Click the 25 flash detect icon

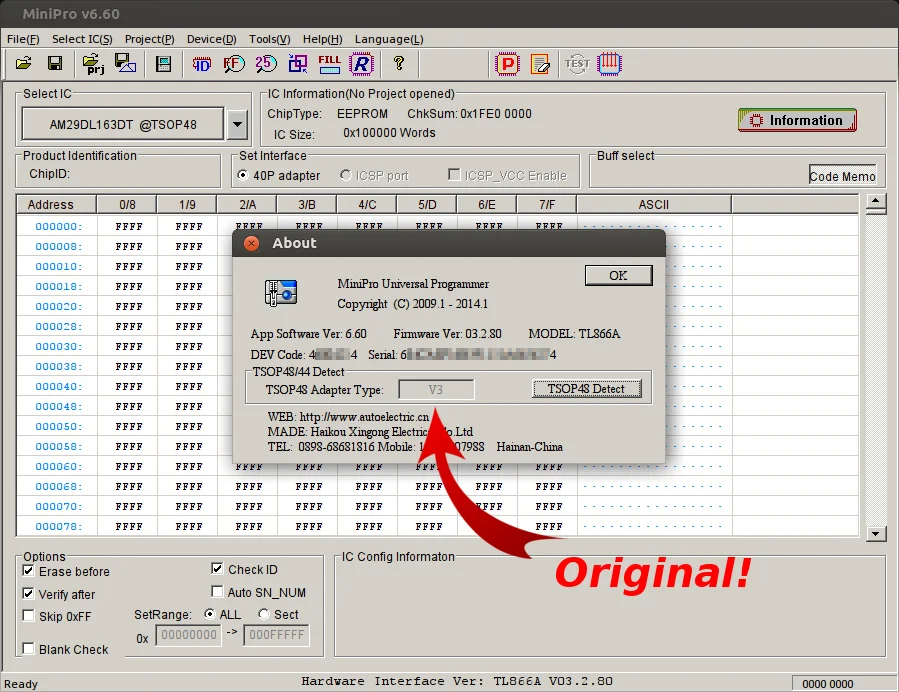point(266,64)
